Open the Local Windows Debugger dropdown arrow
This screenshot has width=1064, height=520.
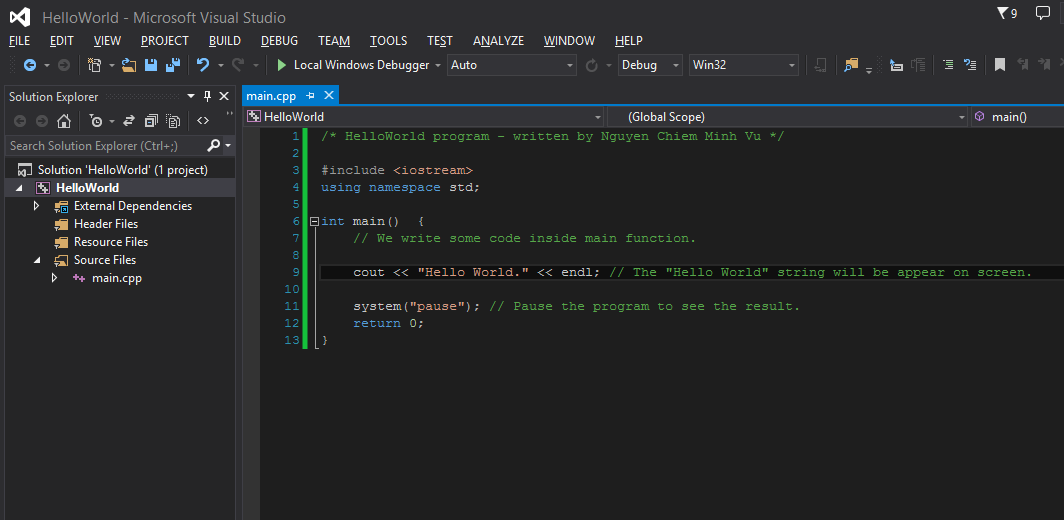438,65
